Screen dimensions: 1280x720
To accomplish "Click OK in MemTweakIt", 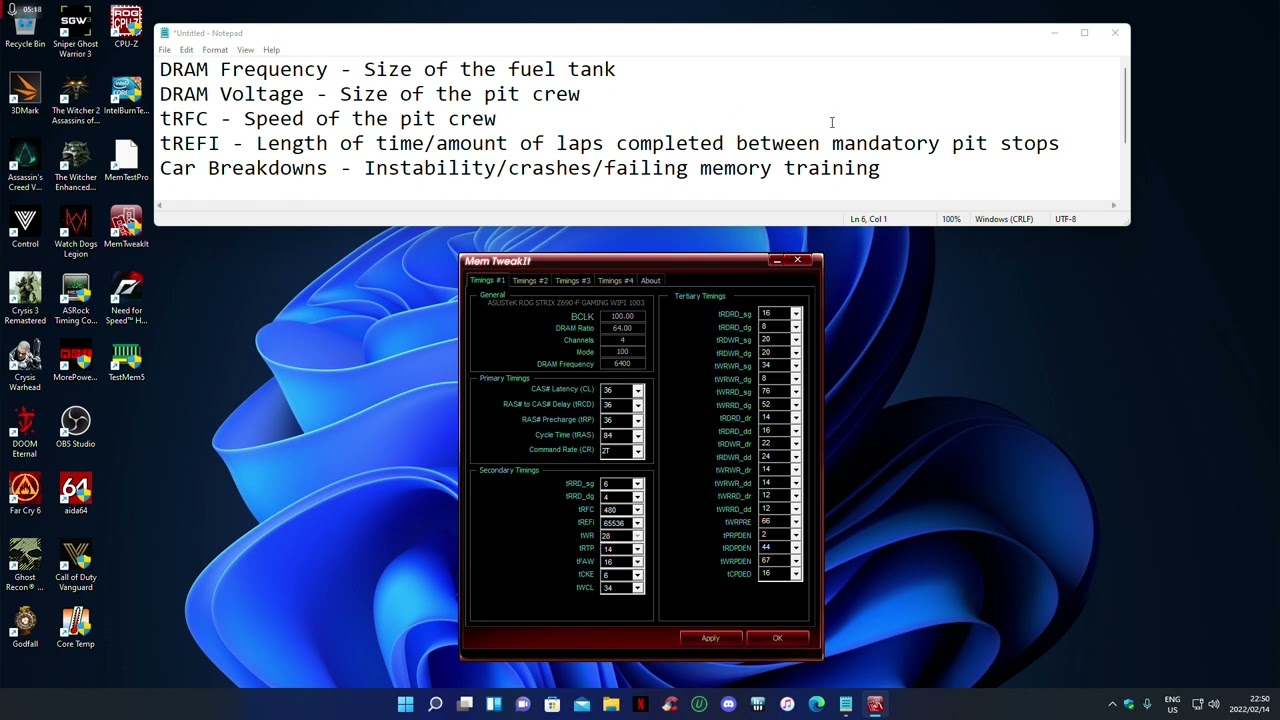I will [x=777, y=638].
